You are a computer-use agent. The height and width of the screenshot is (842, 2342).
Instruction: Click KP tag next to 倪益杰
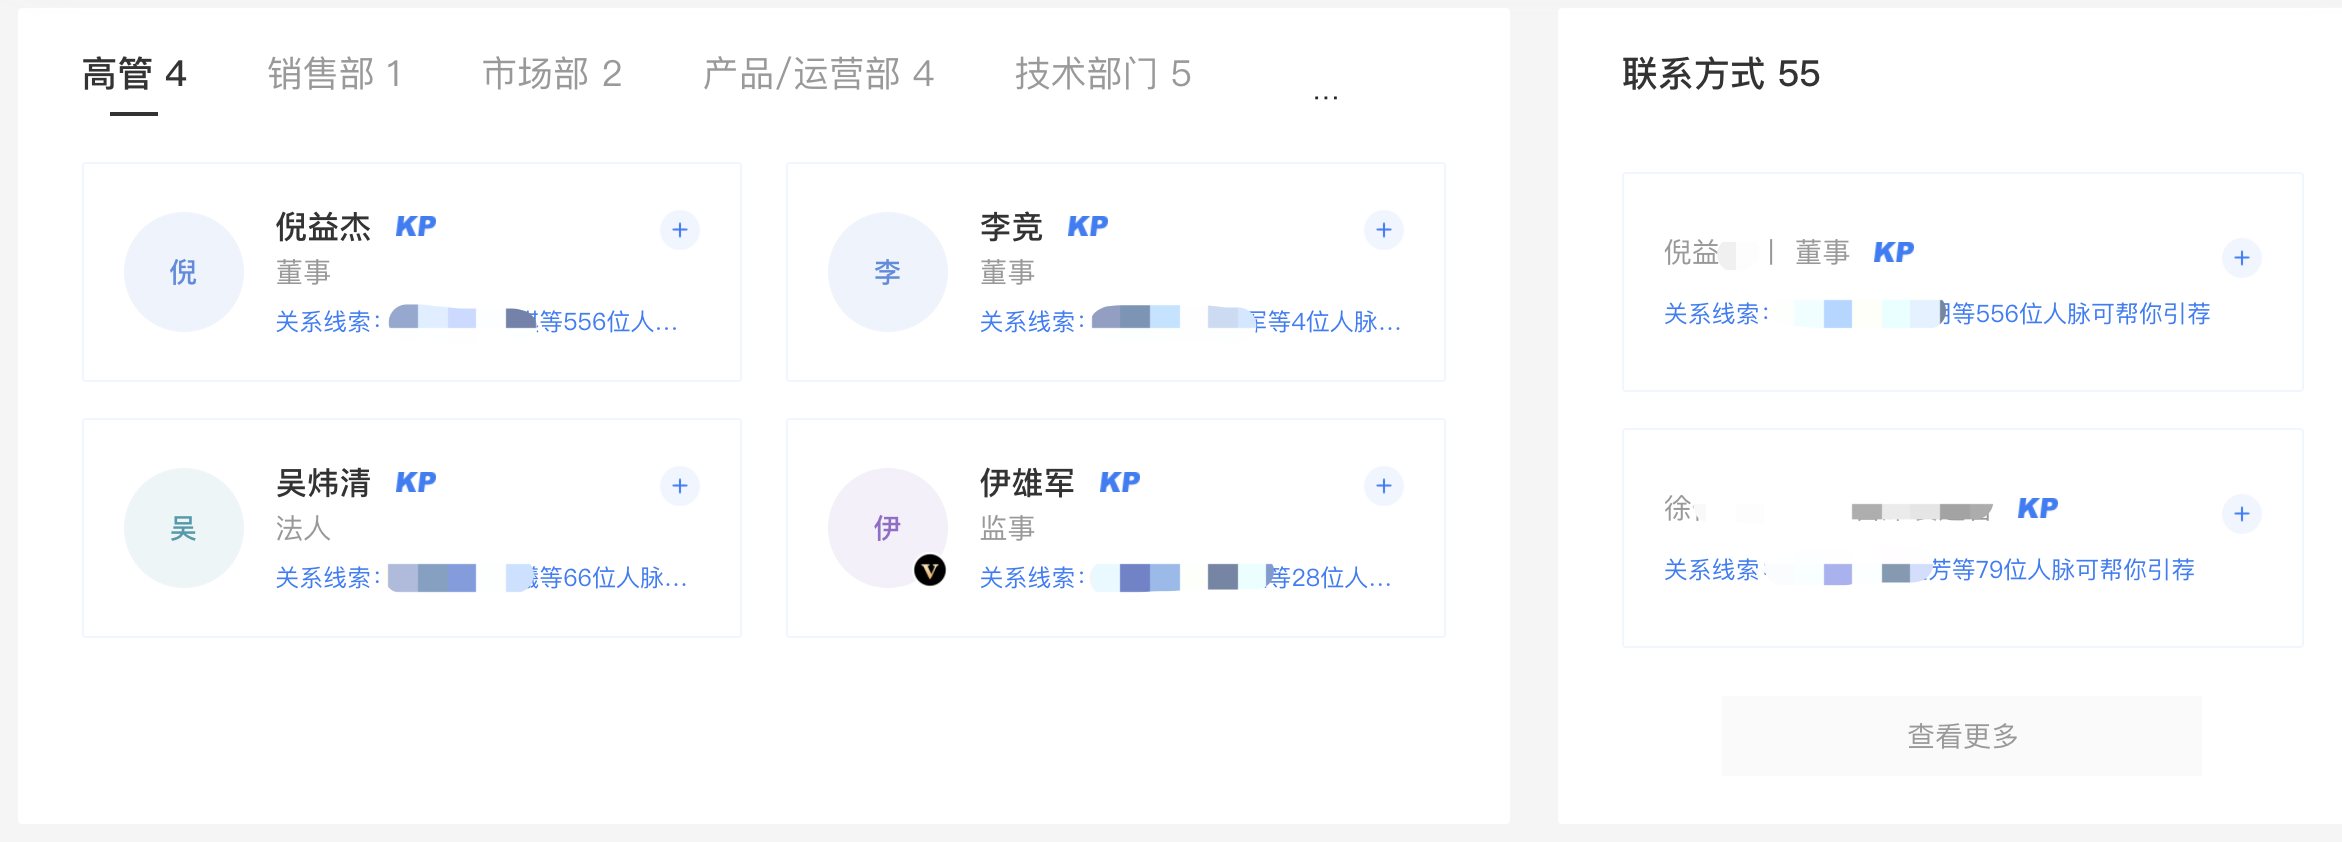pyautogui.click(x=416, y=227)
